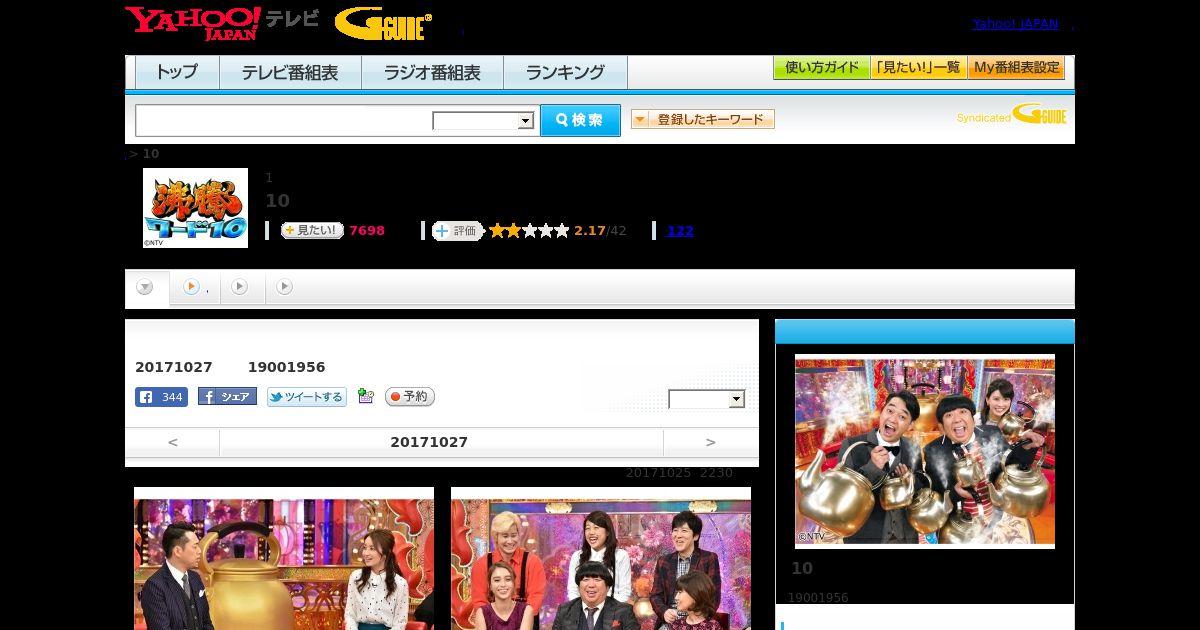The height and width of the screenshot is (630, 1200).
Task: Open photo of host beside golden kettle
Action: [x=284, y=558]
